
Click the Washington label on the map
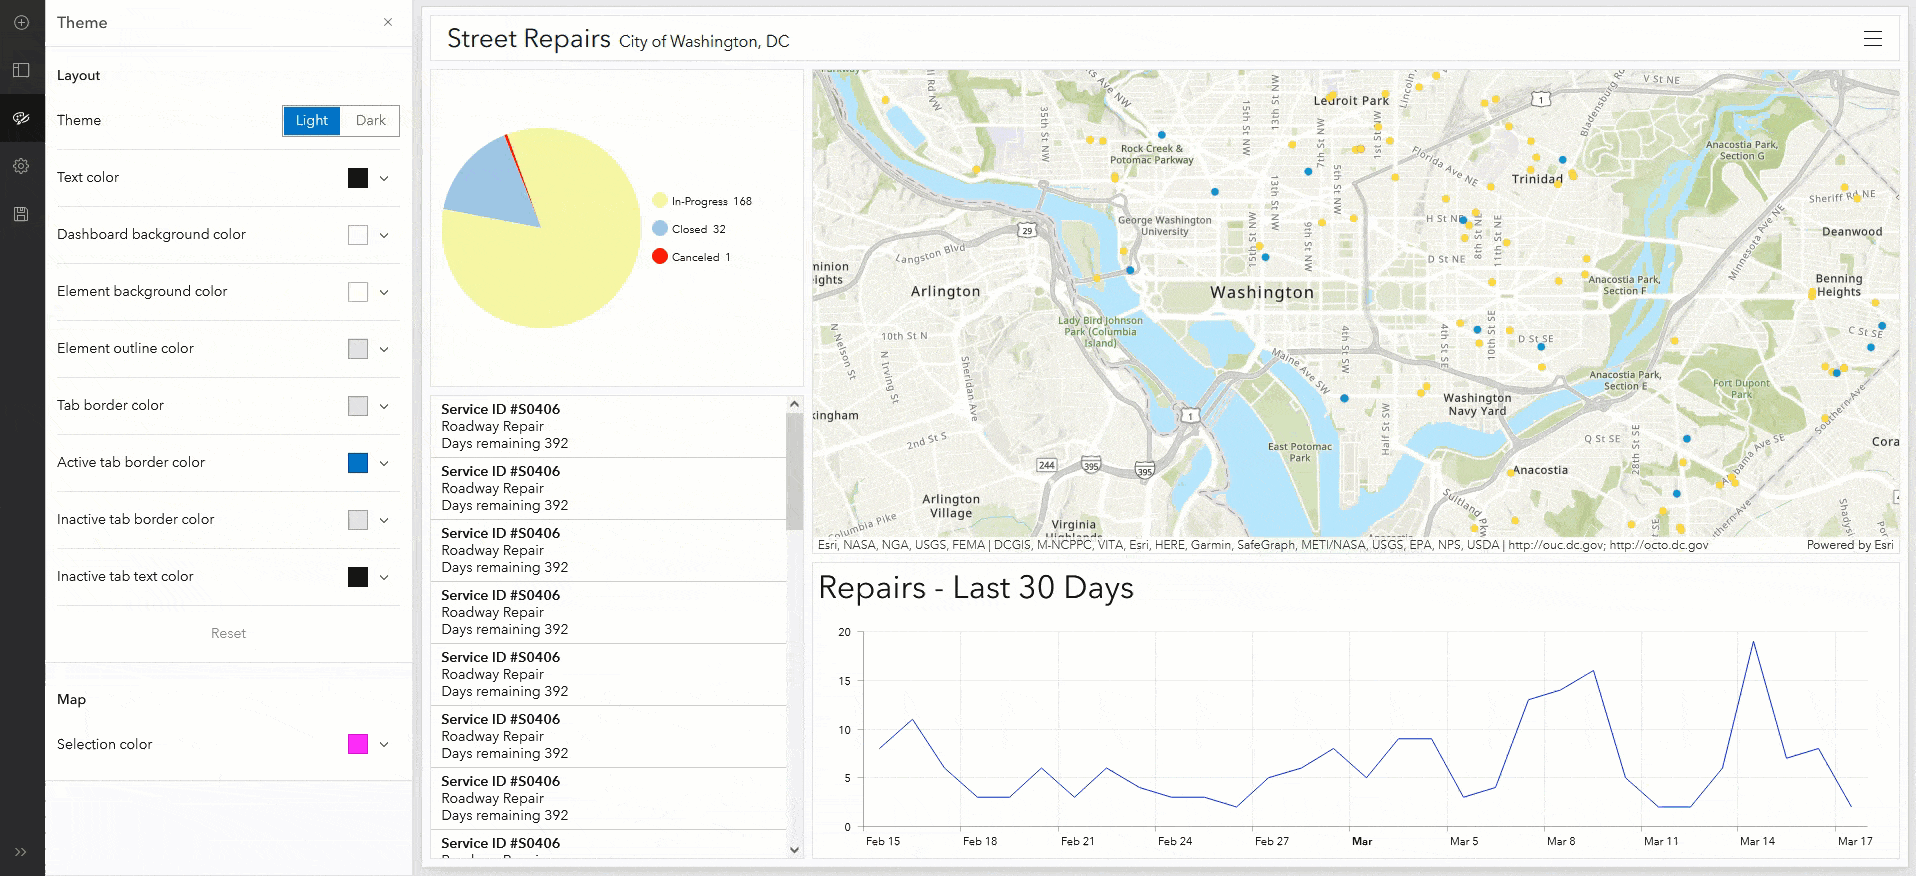point(1262,292)
